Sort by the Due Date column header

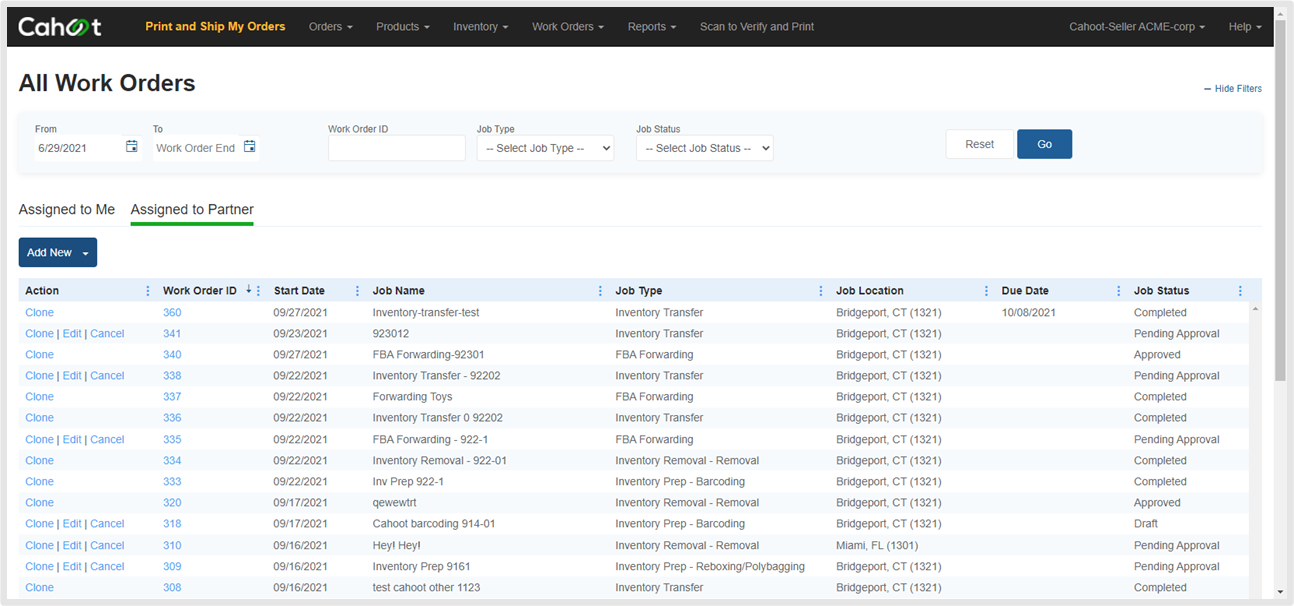(1025, 291)
